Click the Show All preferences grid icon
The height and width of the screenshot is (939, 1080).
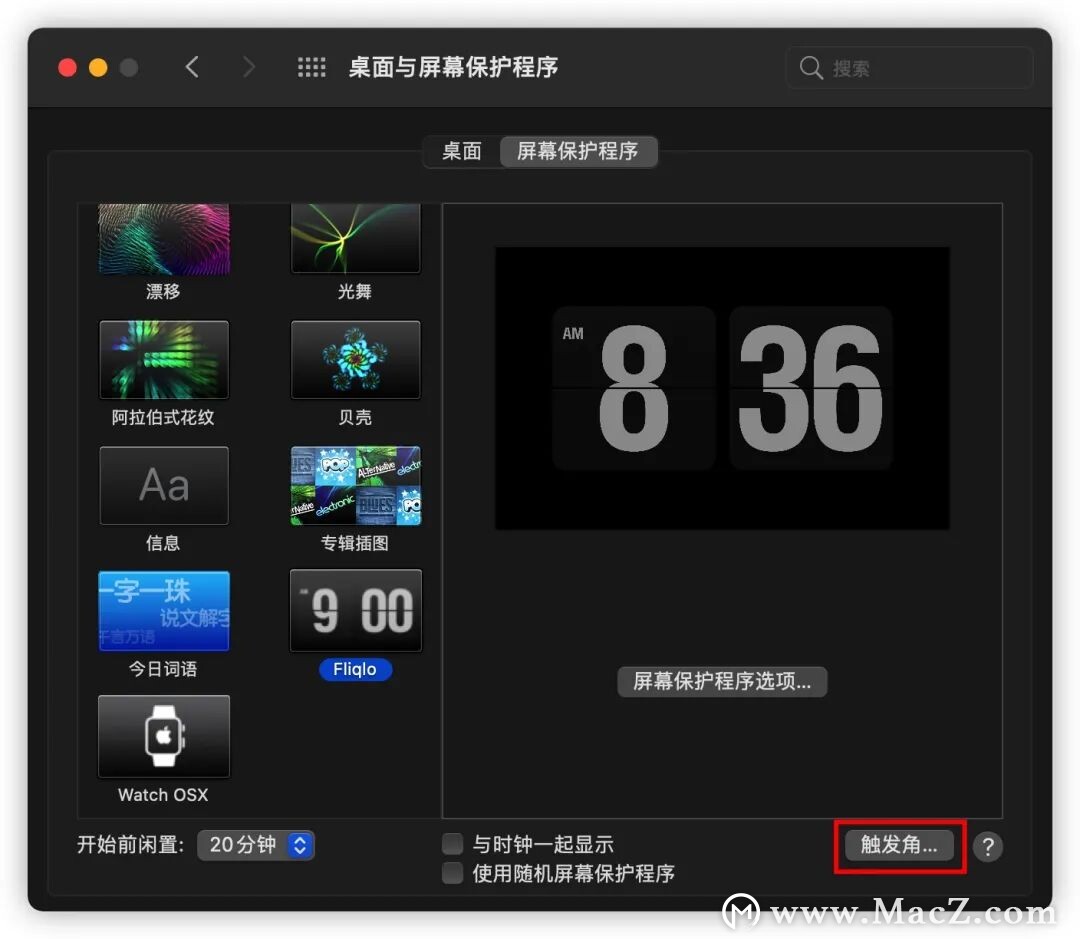311,67
